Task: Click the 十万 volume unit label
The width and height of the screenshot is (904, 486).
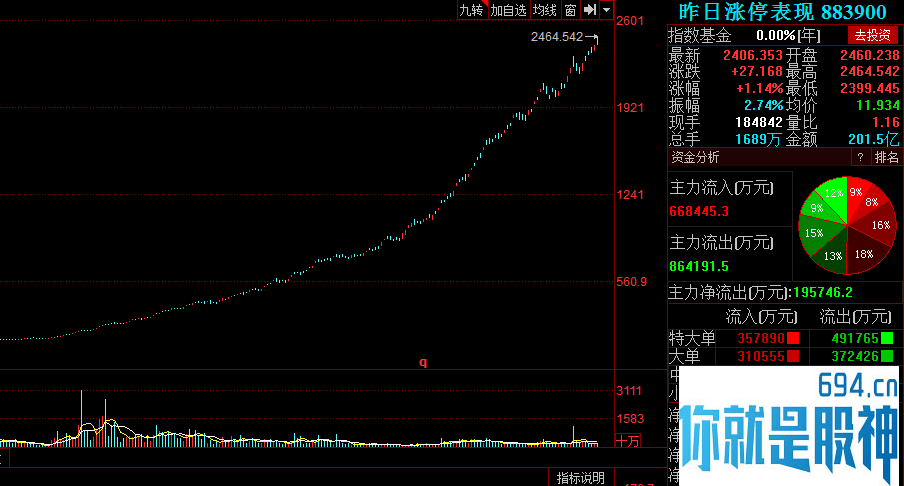Action: tap(628, 441)
